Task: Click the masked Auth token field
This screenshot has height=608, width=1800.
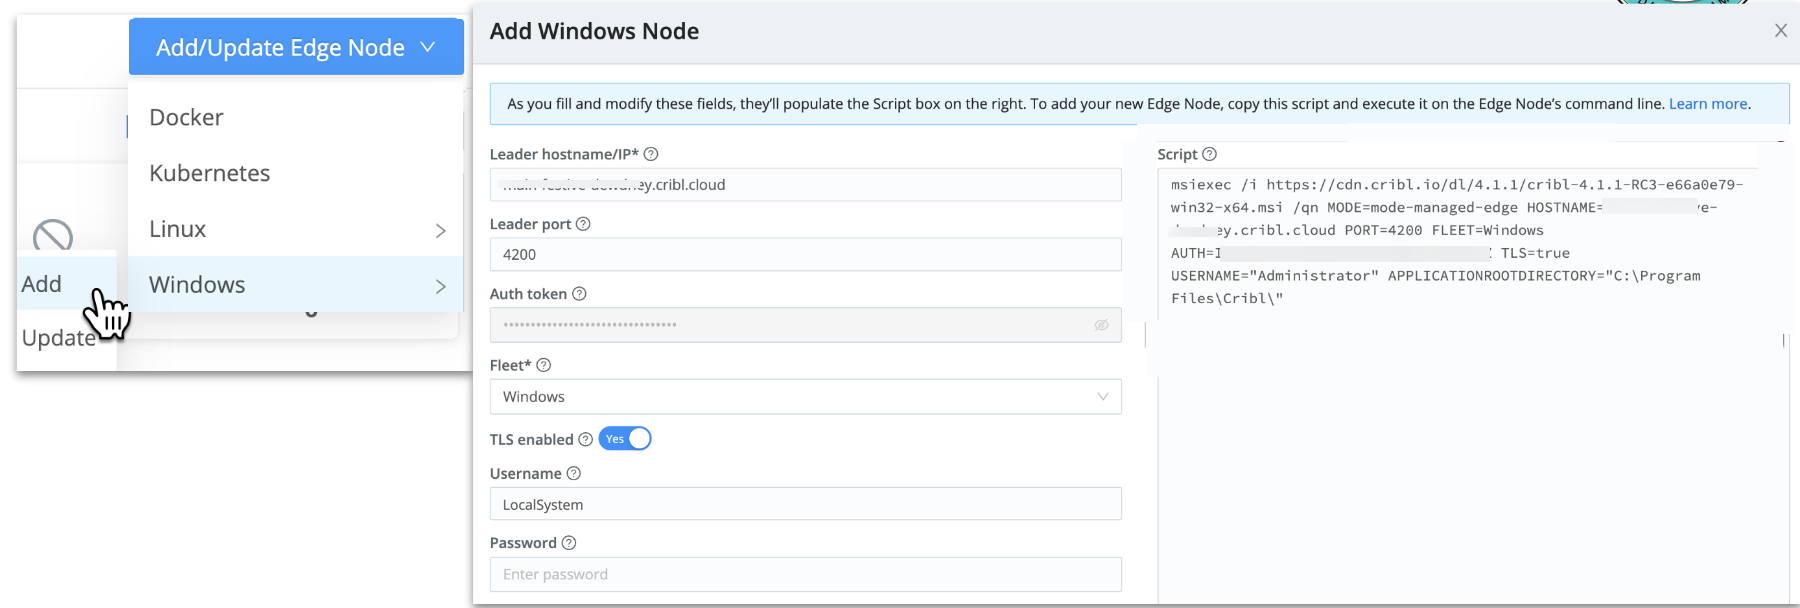Action: pyautogui.click(x=806, y=325)
